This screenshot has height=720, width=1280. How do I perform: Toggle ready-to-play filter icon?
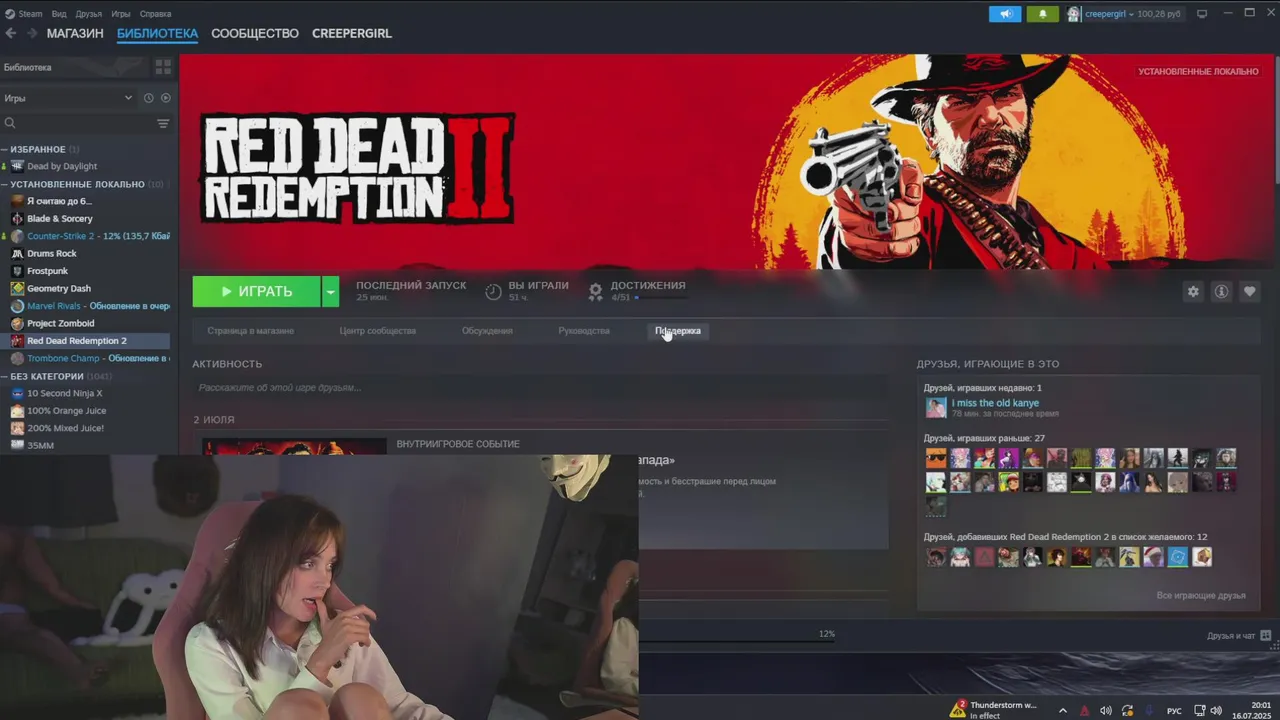coord(166,98)
